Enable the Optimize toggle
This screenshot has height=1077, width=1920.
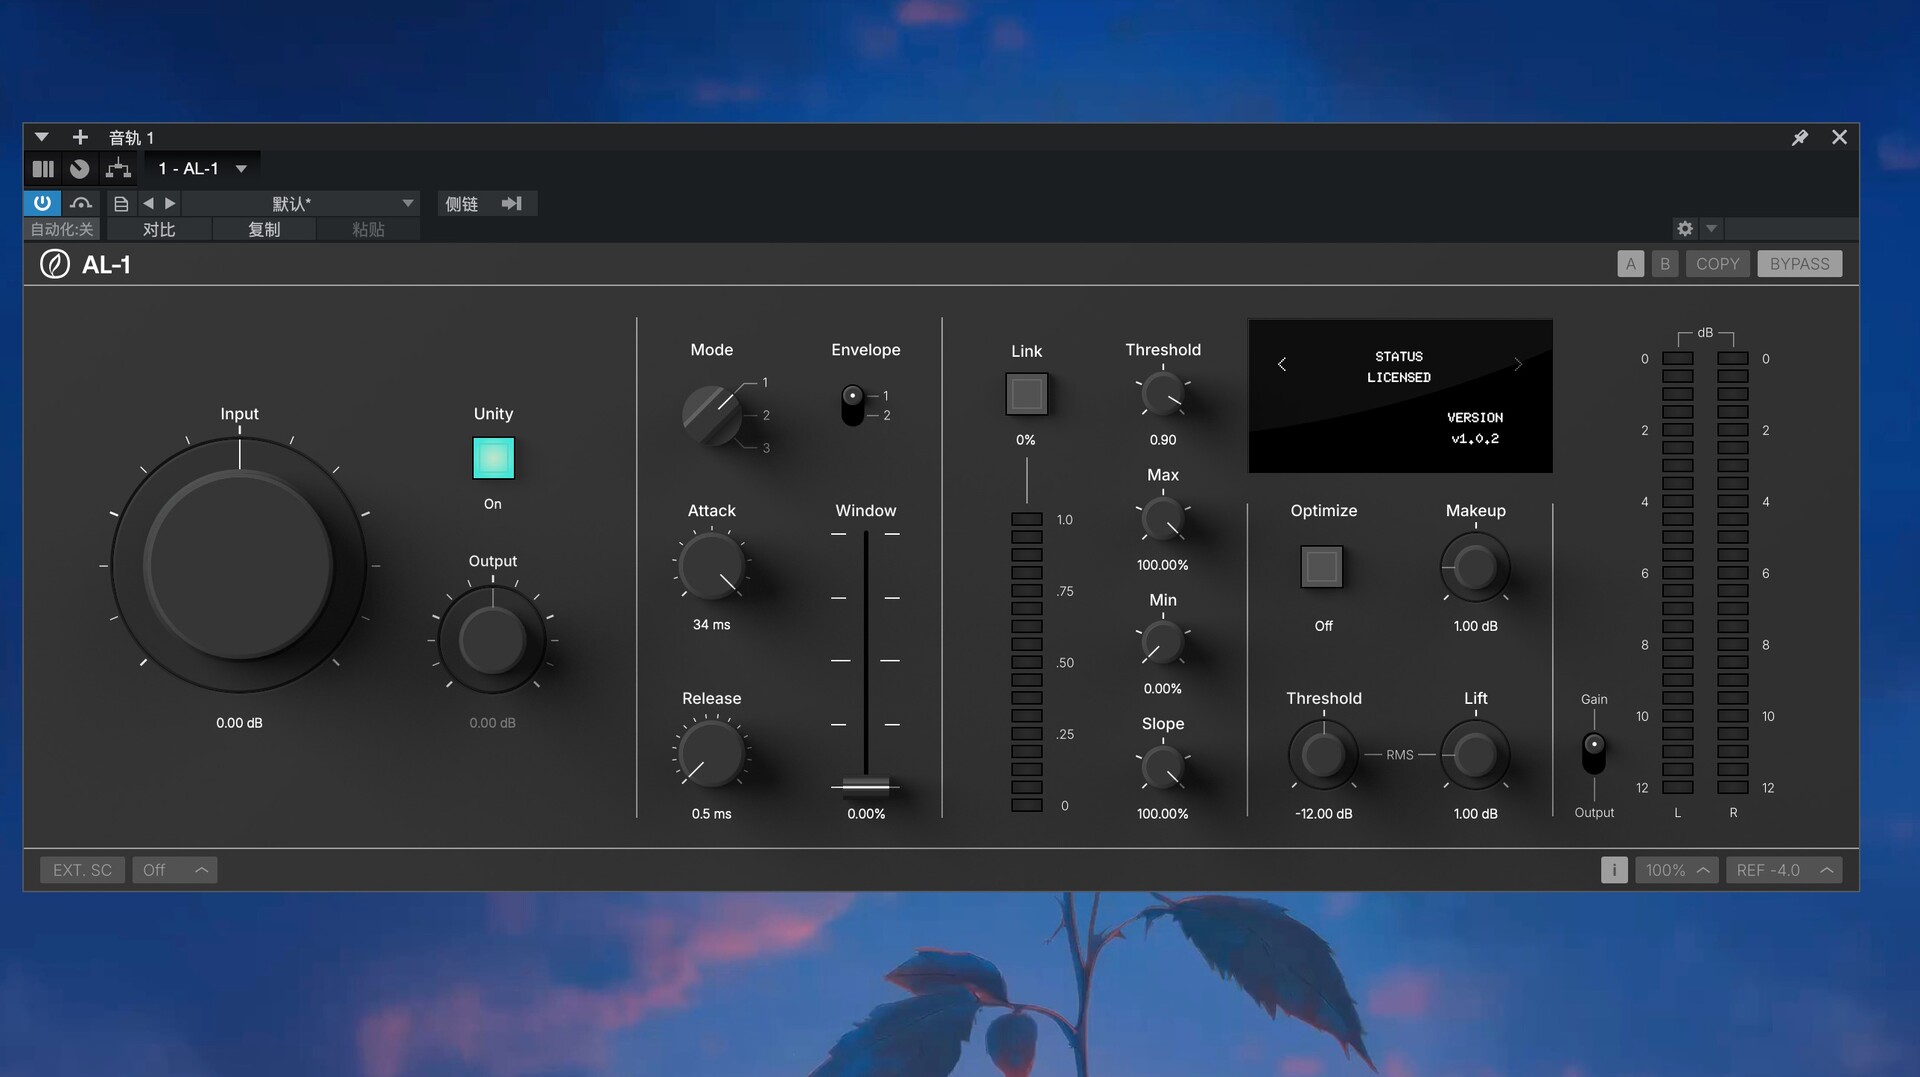1322,567
